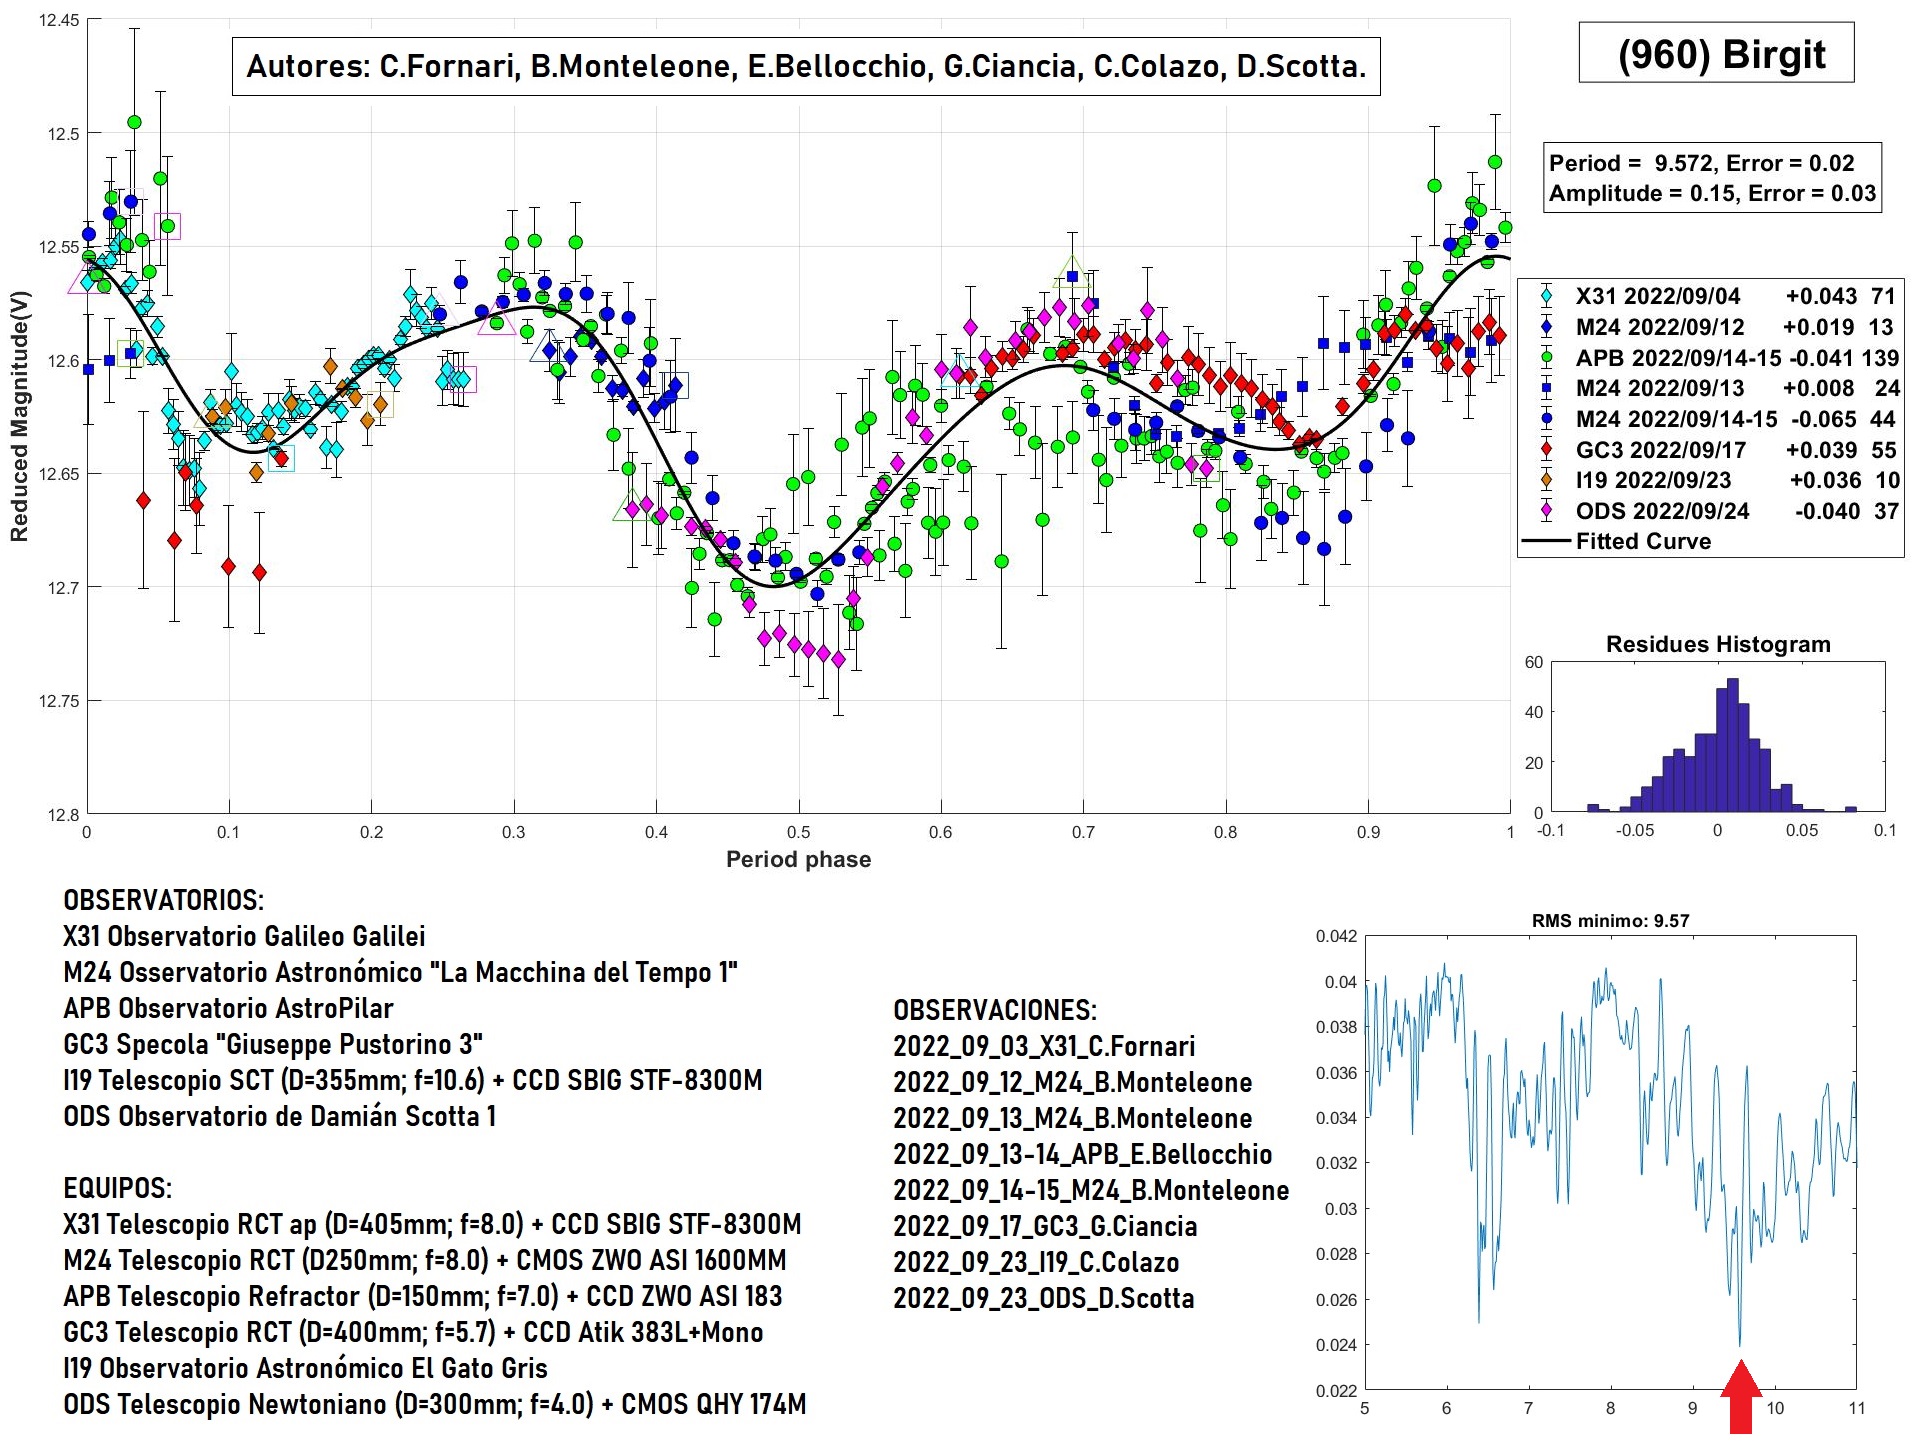Click the 'I19 Telescopio SCT' line

click(413, 1080)
